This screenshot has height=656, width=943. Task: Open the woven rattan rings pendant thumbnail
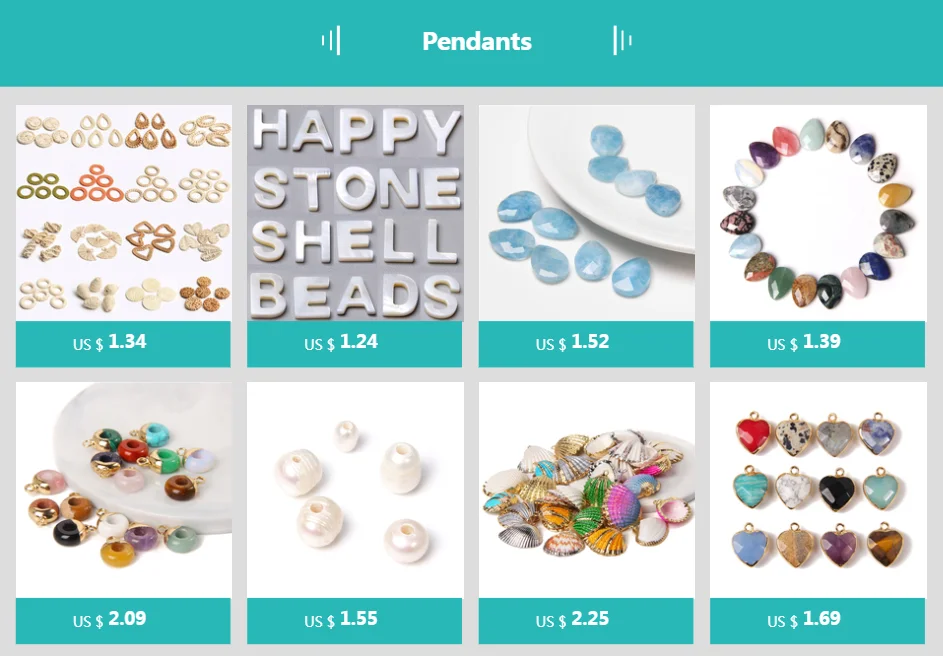(123, 213)
